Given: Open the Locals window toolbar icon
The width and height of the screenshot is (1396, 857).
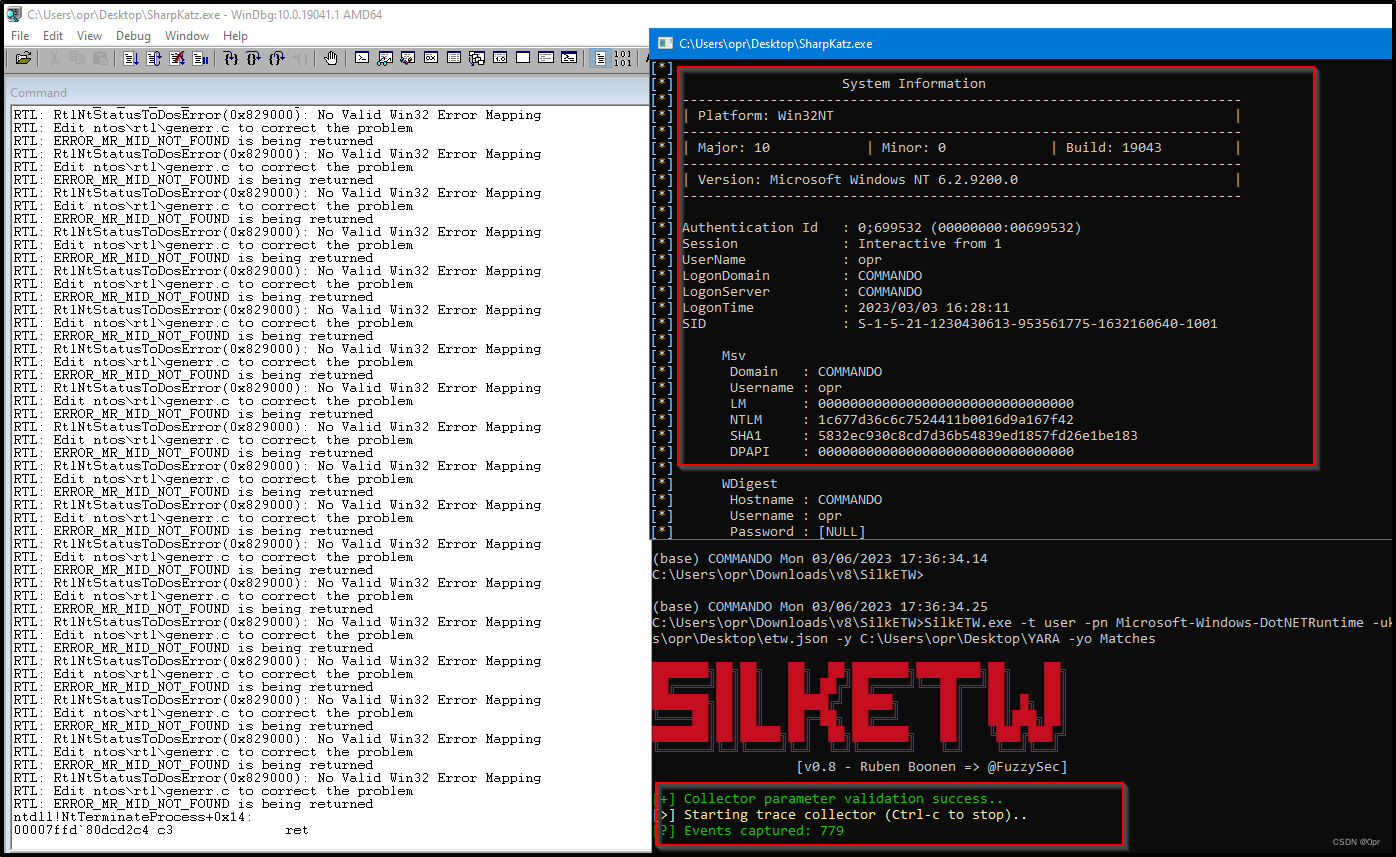Looking at the screenshot, I should tap(407, 58).
